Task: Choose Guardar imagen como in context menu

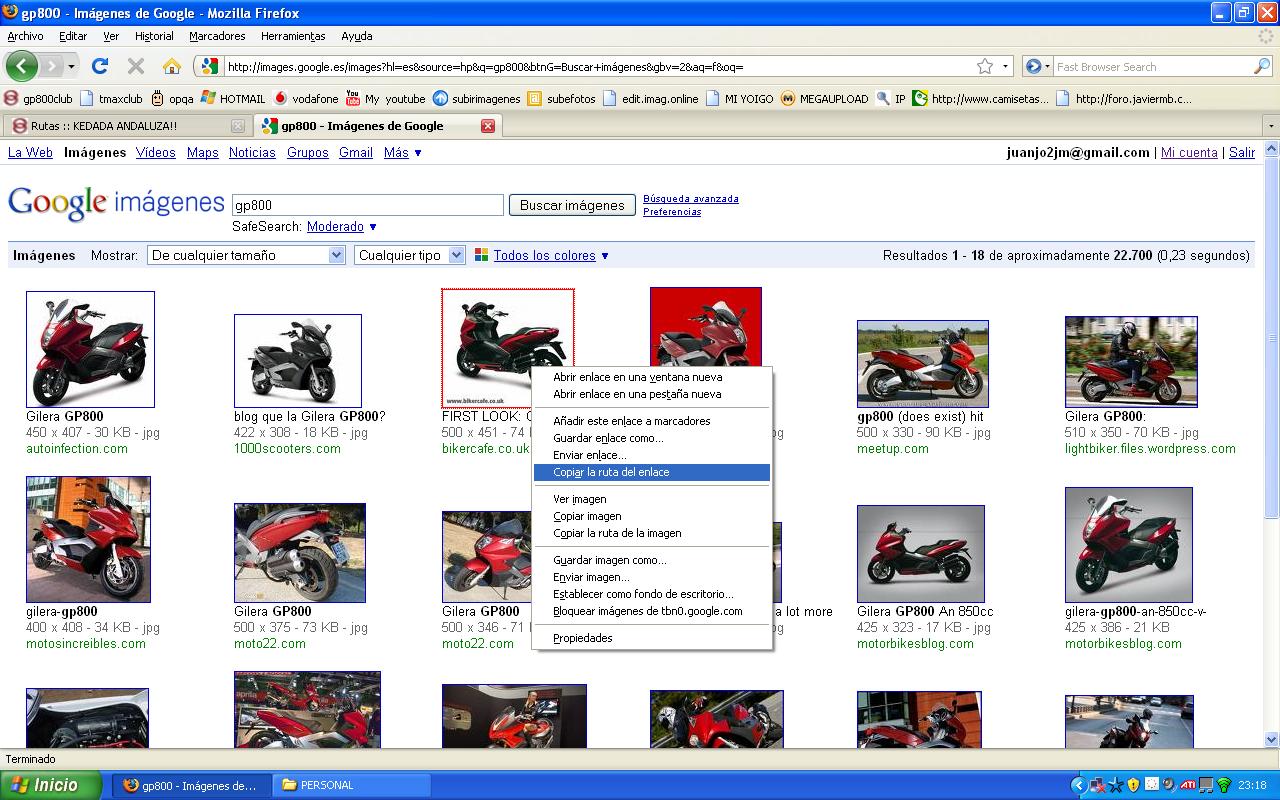Action: (x=652, y=560)
